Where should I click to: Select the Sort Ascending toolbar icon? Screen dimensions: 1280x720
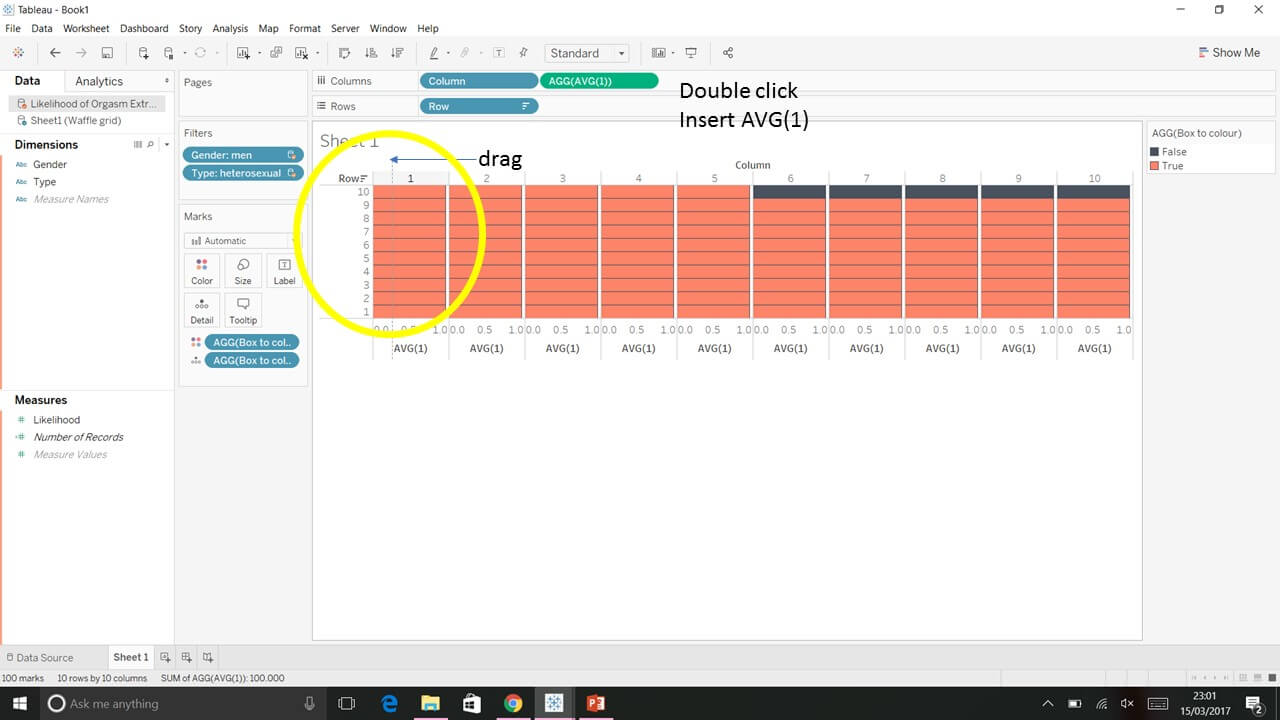tap(370, 53)
